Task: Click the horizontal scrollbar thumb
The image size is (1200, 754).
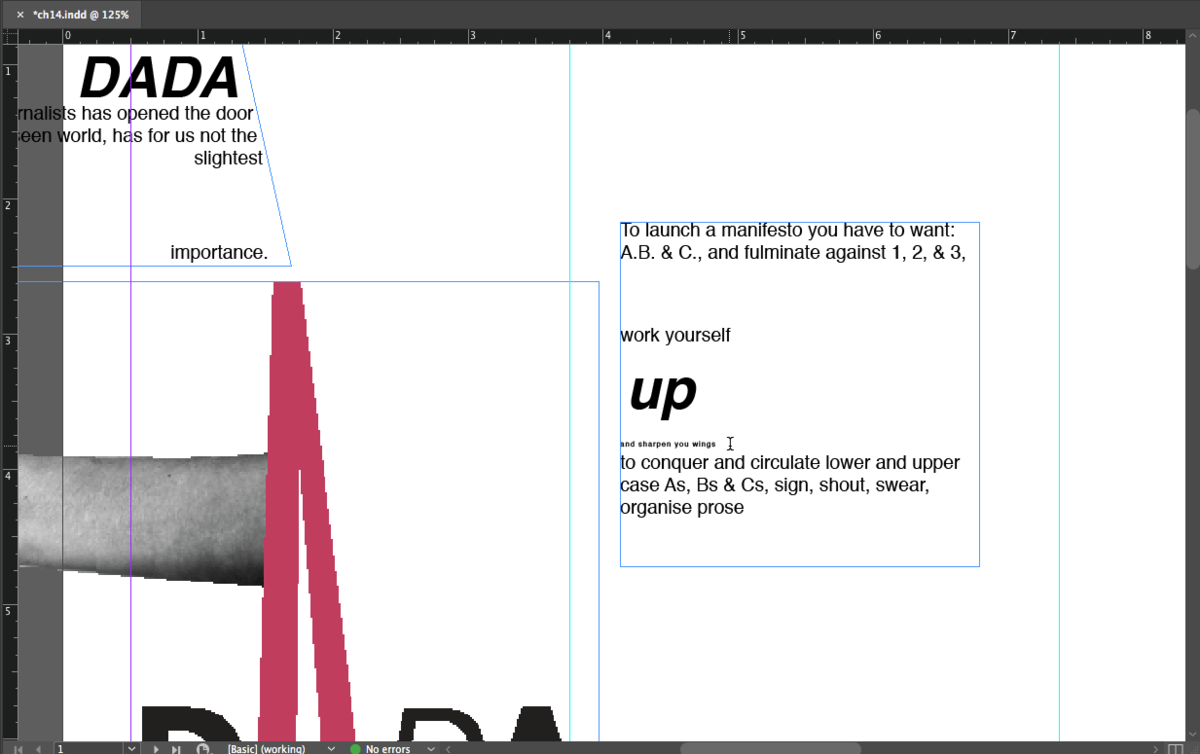Action: pos(770,748)
